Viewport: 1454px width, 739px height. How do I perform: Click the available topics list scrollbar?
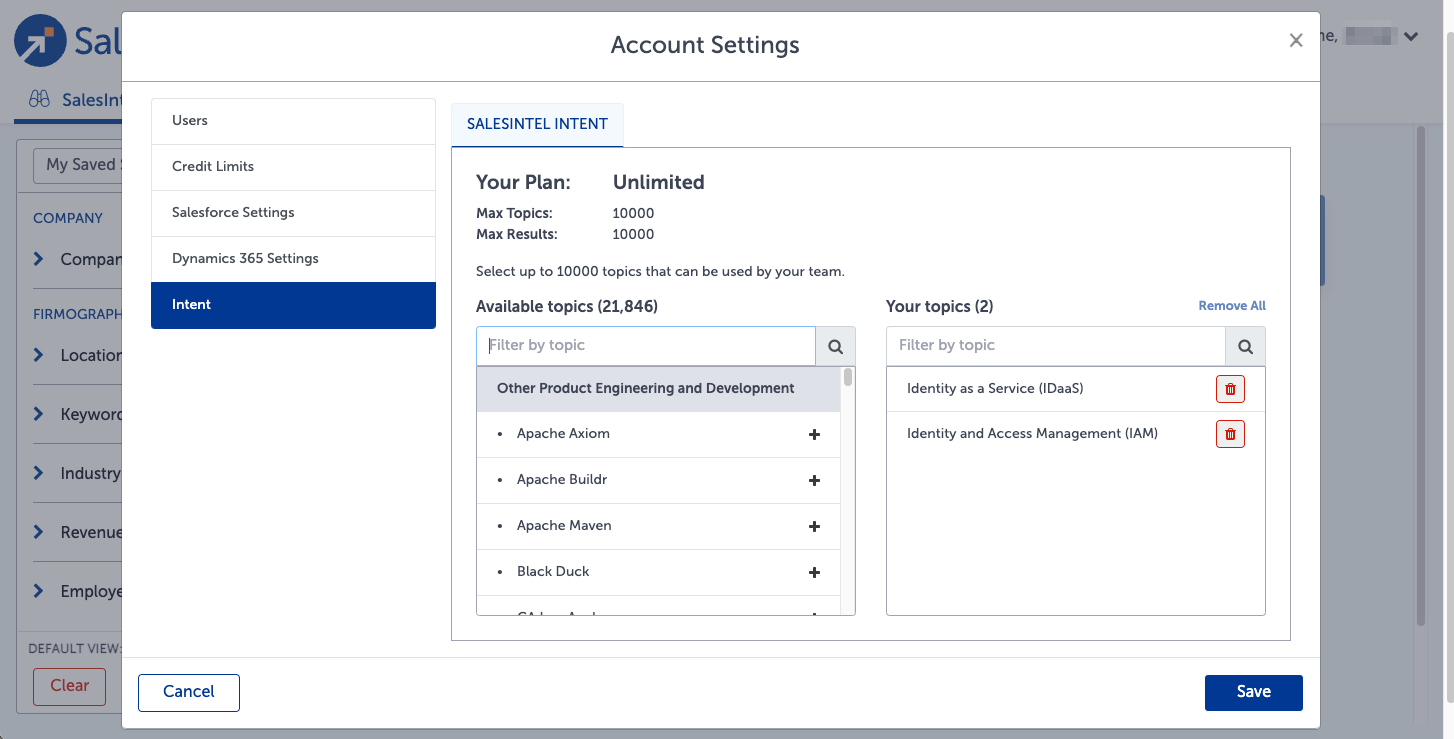(x=848, y=377)
